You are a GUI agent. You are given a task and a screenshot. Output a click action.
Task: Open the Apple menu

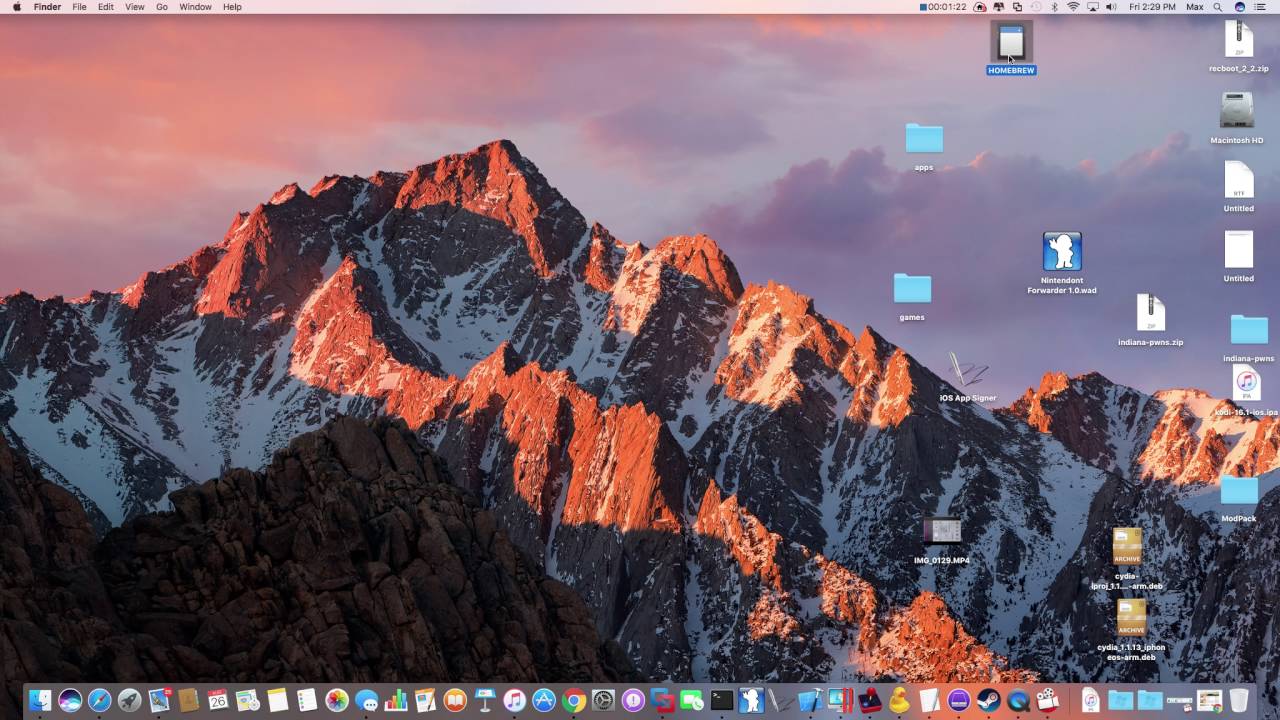16,7
